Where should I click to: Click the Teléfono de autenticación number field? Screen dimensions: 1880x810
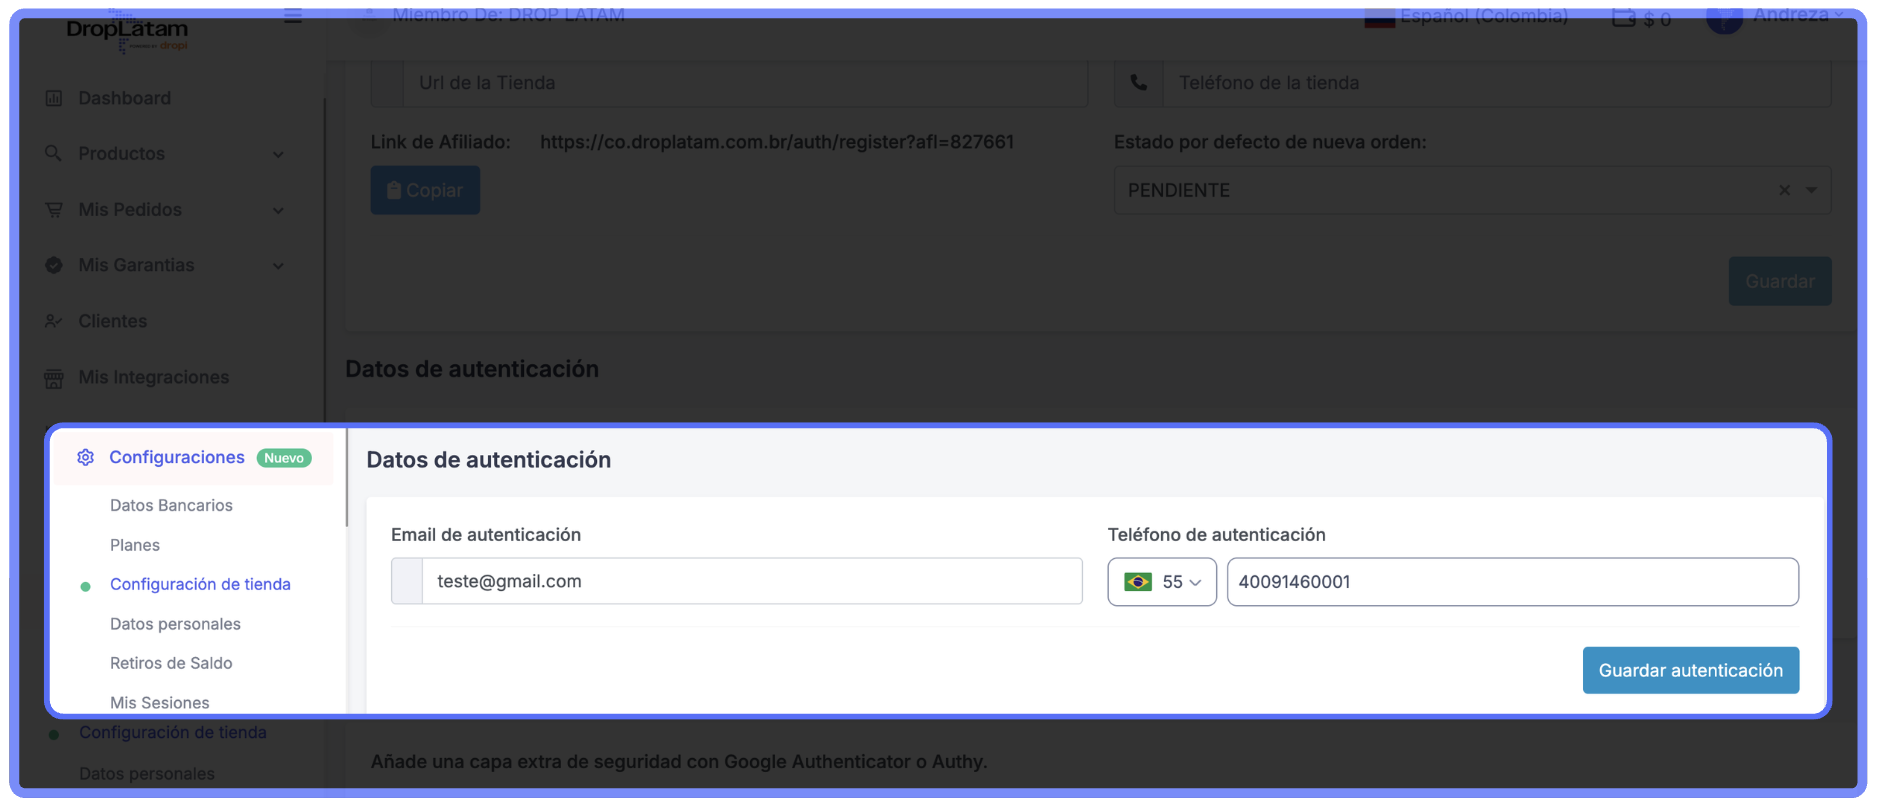[1511, 582]
